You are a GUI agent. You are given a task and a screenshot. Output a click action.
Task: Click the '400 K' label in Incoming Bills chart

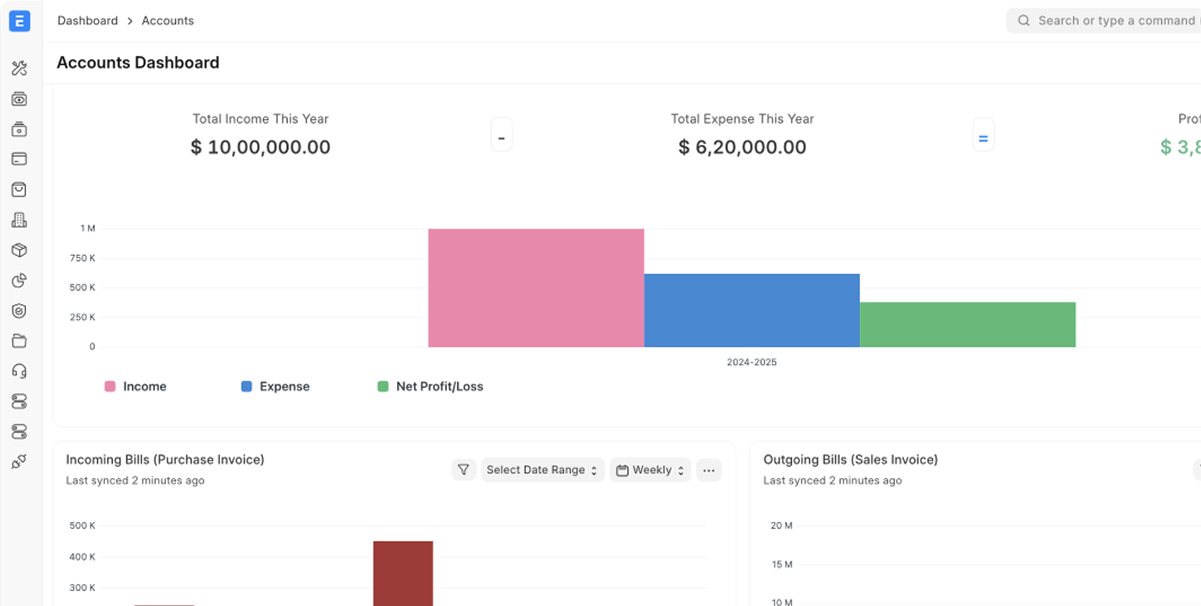[x=82, y=557]
